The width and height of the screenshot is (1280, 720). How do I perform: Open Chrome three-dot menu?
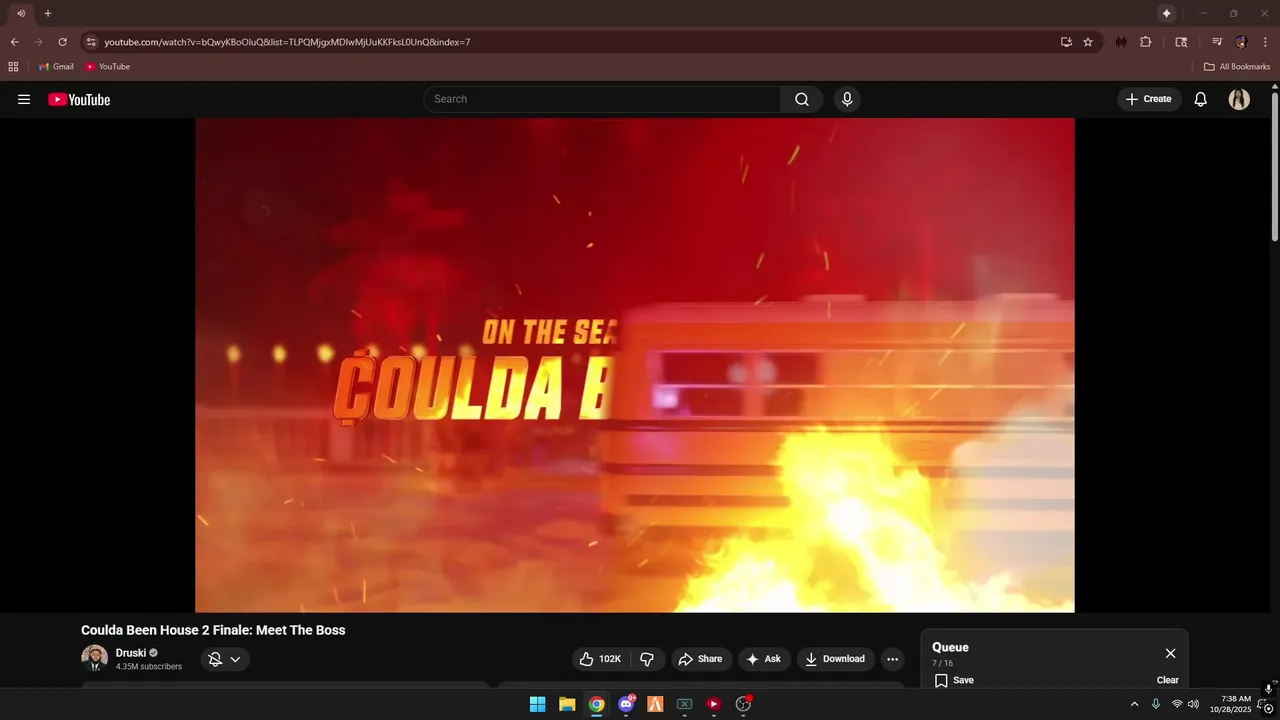tap(1265, 42)
